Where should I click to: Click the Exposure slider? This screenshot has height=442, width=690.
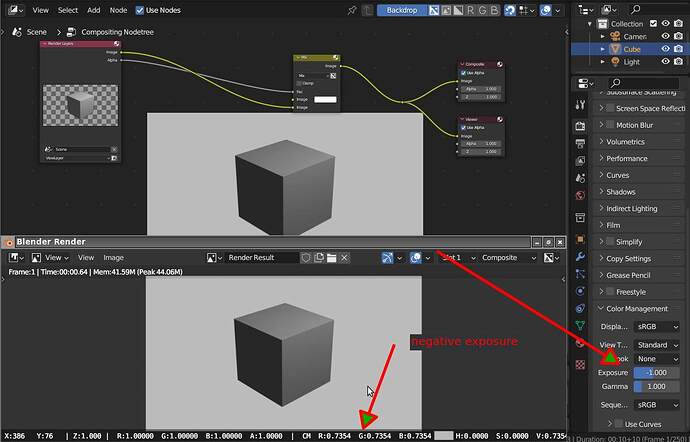tap(657, 372)
